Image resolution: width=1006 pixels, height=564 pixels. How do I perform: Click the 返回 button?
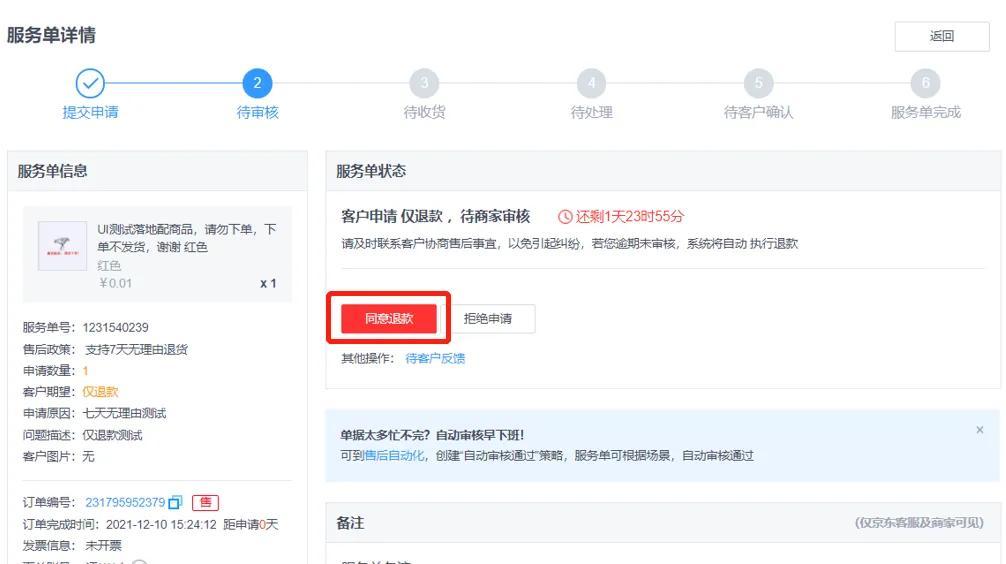942,37
